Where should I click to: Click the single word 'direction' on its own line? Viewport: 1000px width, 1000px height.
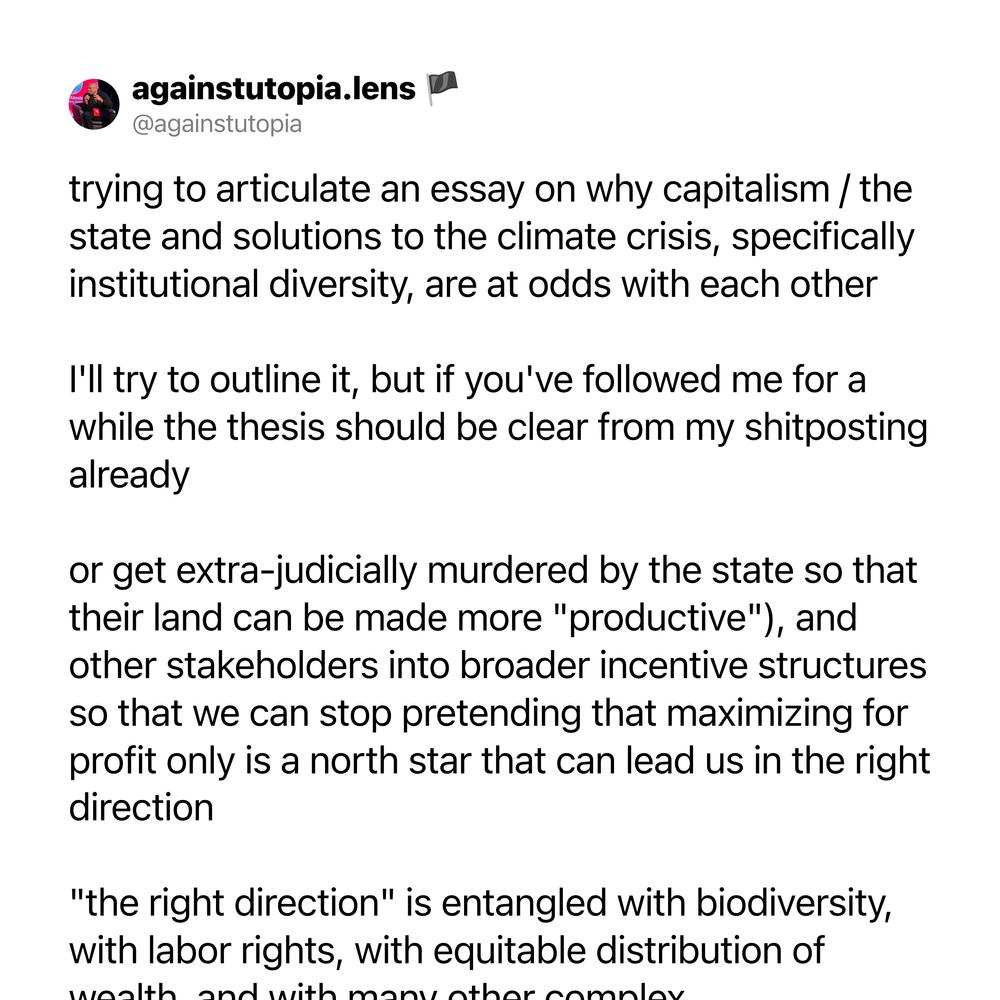pos(141,808)
